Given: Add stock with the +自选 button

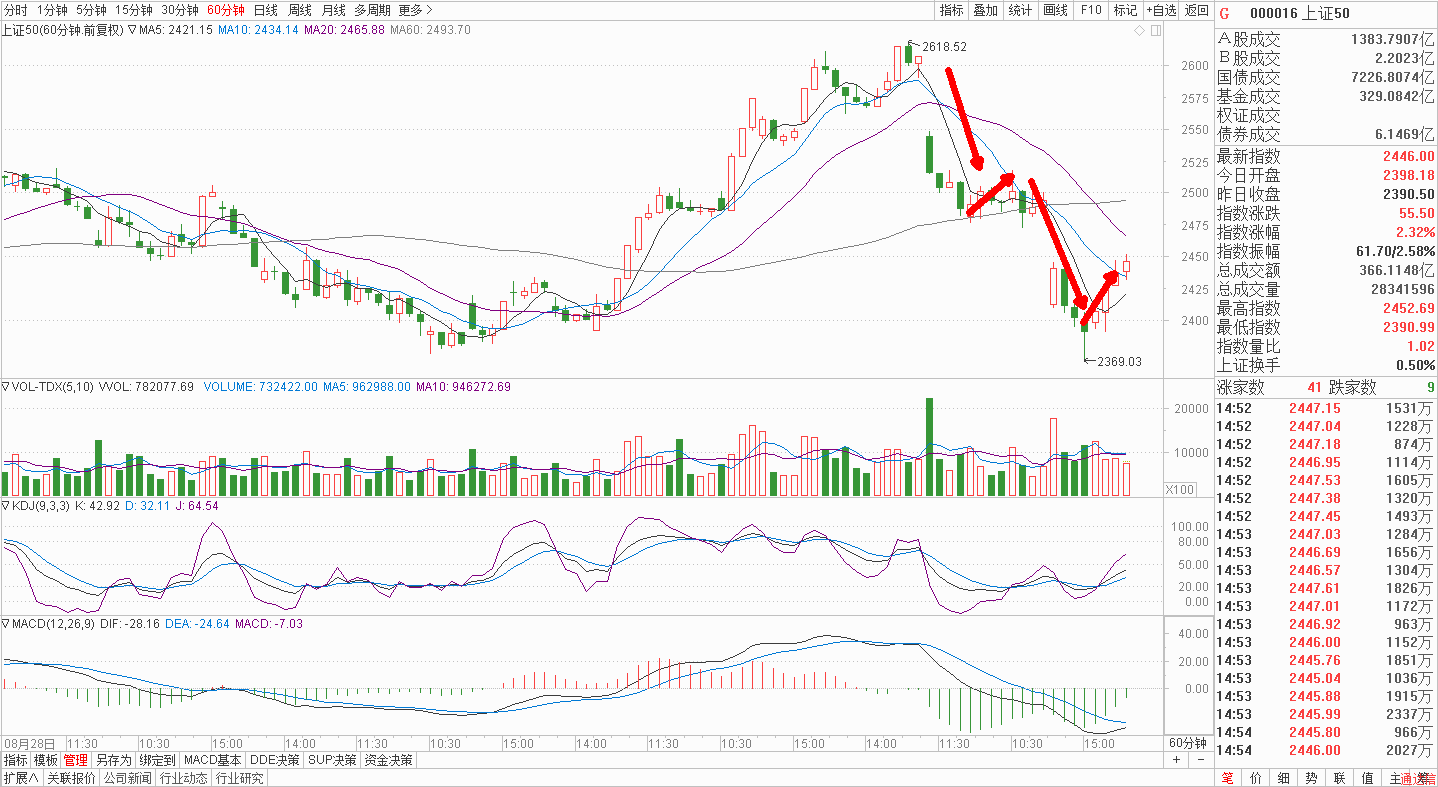Looking at the screenshot, I should click(x=1161, y=10).
